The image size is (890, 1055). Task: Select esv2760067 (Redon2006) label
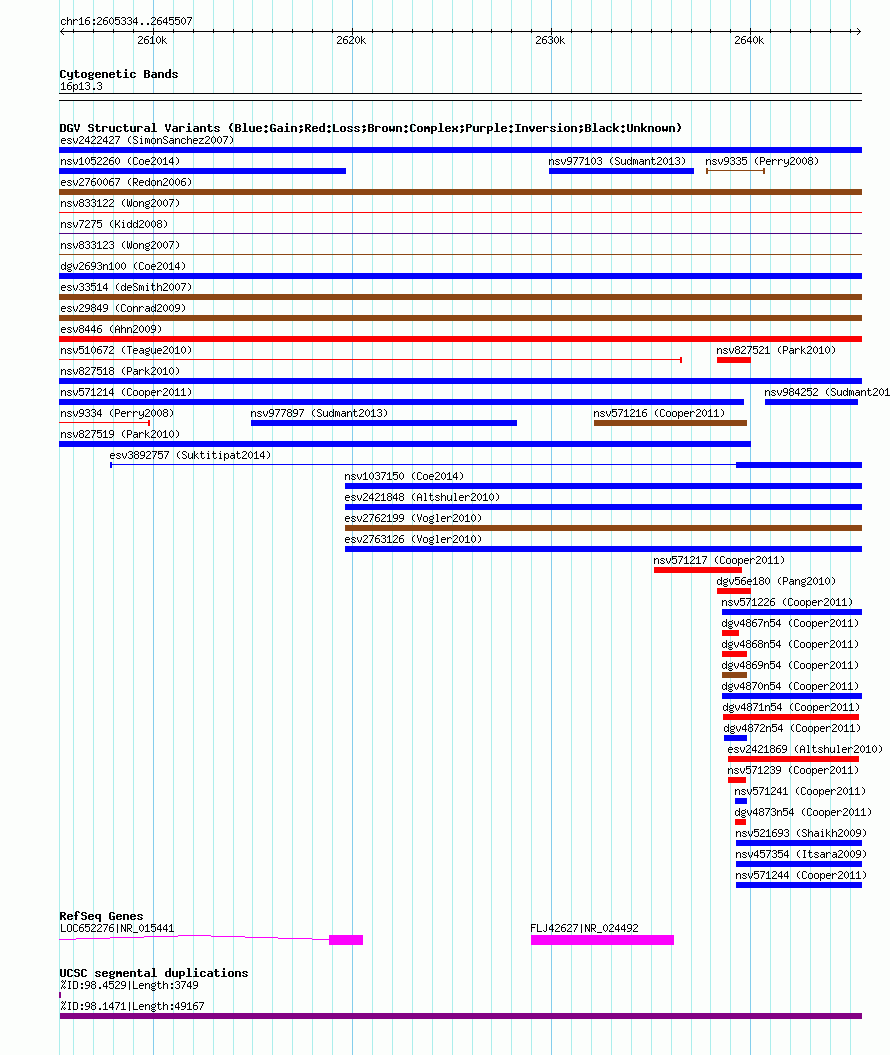[x=126, y=182]
